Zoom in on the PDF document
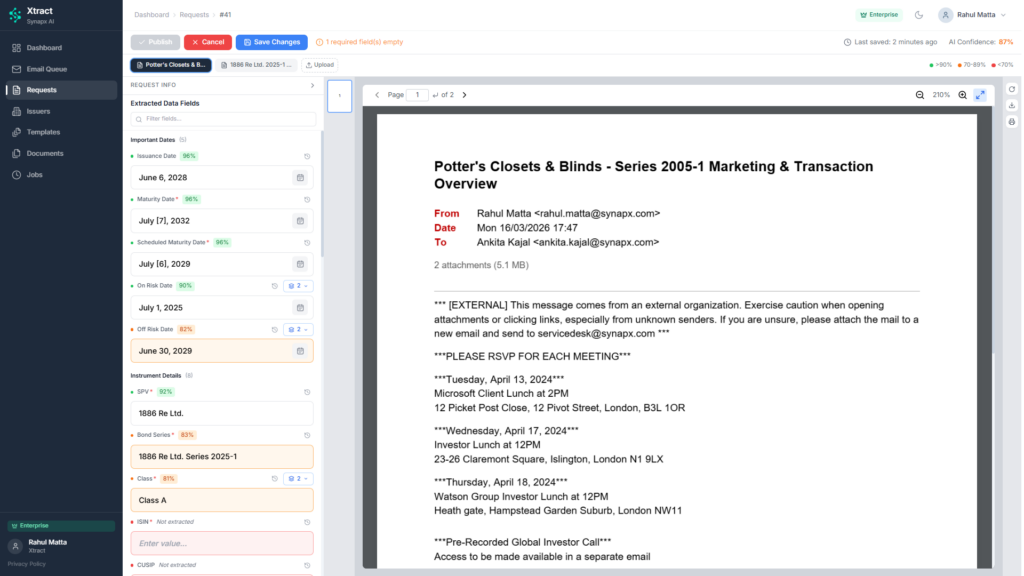The width and height of the screenshot is (1024, 576). click(962, 94)
